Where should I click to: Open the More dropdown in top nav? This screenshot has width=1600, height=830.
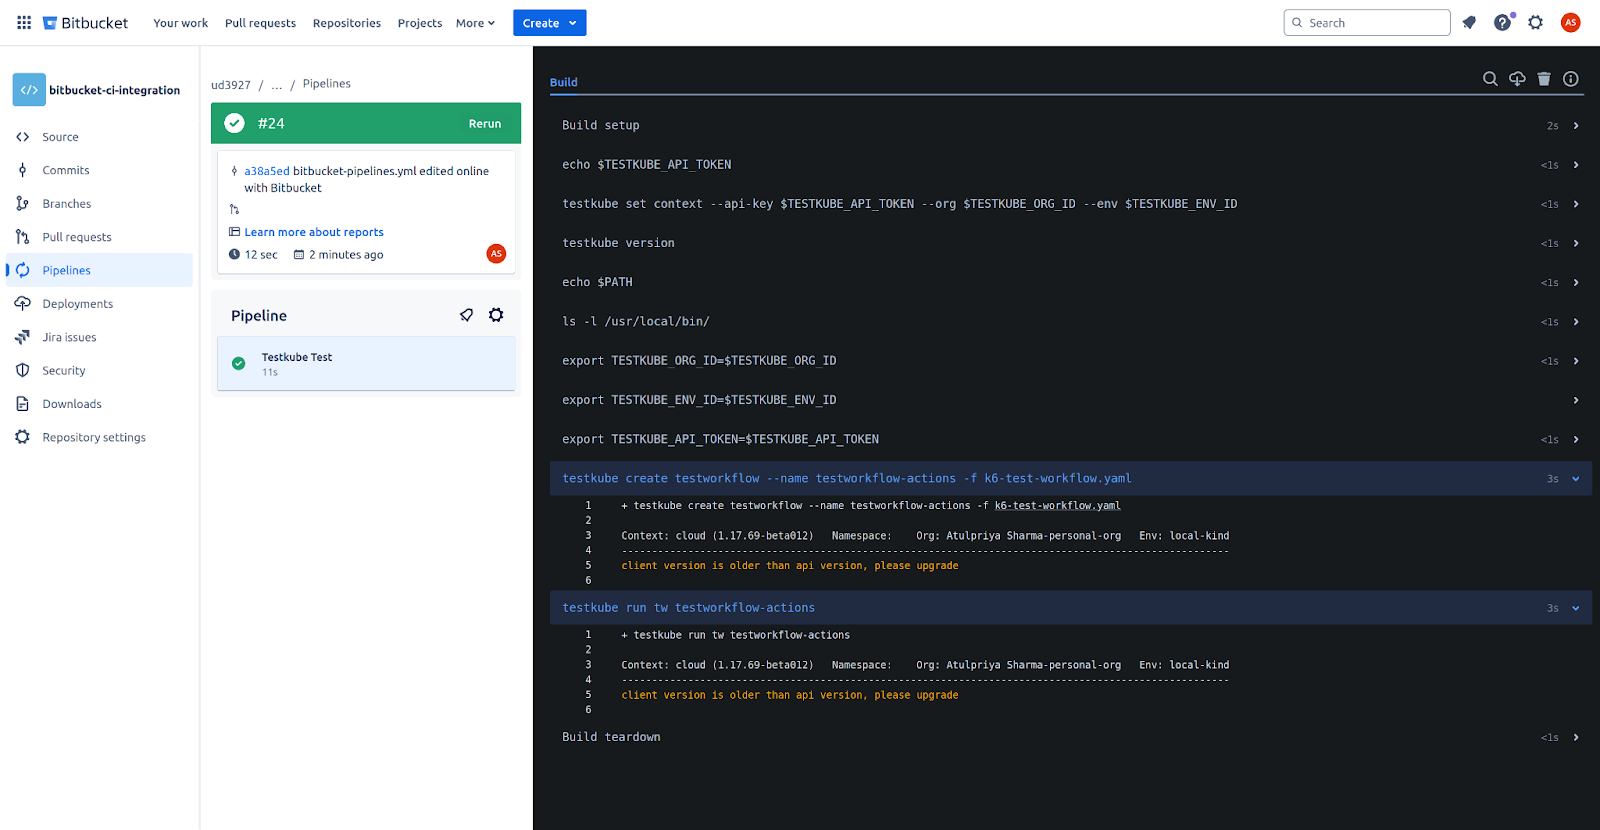pos(475,23)
